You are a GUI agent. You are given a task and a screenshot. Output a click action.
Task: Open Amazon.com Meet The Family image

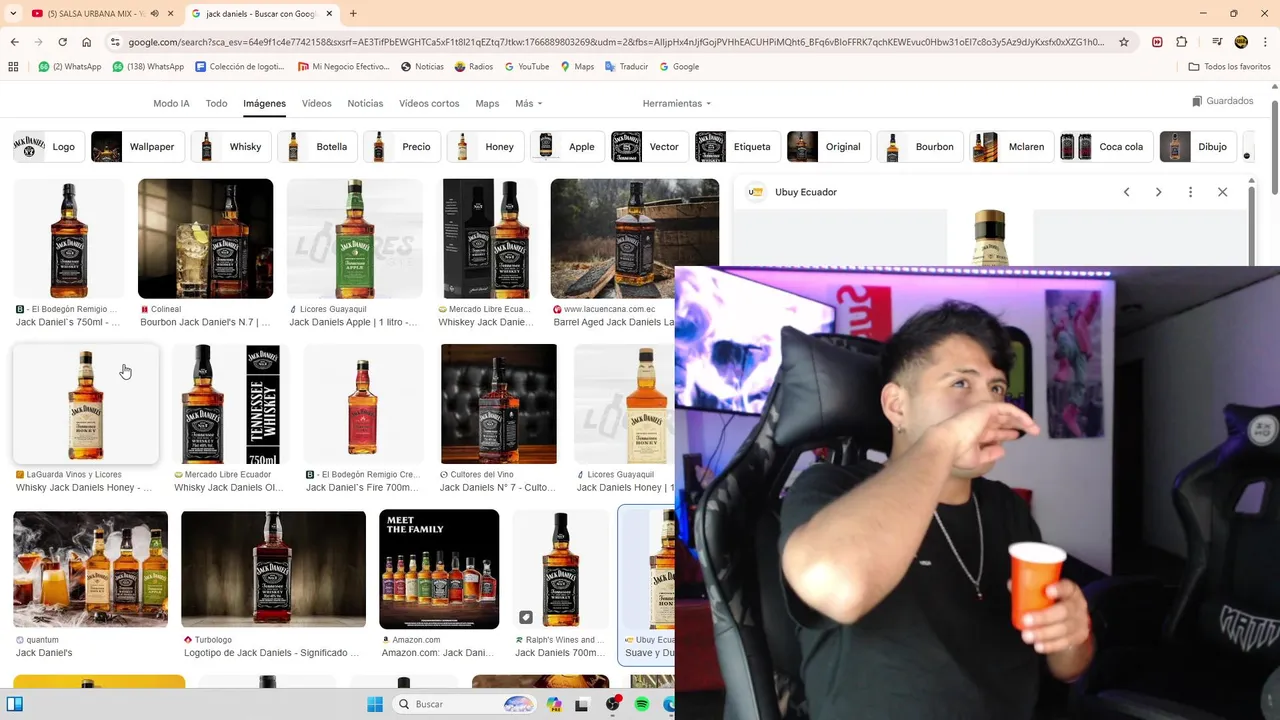click(x=439, y=569)
